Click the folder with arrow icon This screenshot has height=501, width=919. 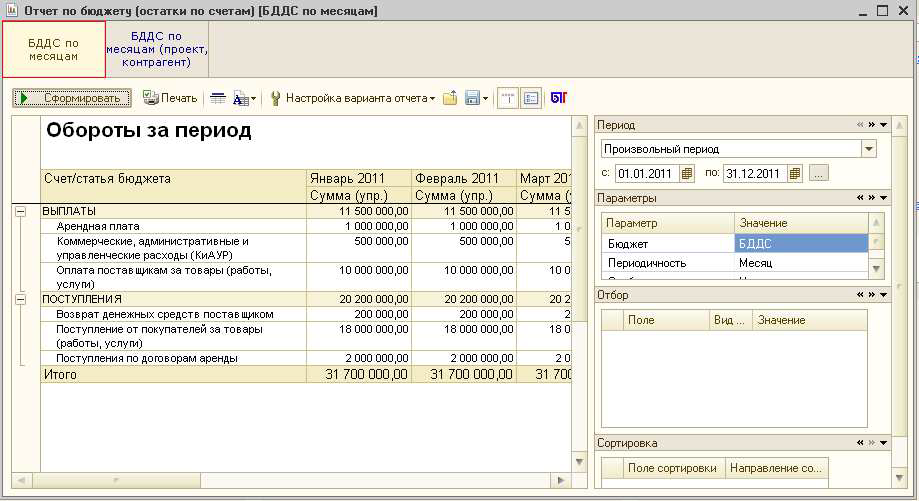click(450, 98)
